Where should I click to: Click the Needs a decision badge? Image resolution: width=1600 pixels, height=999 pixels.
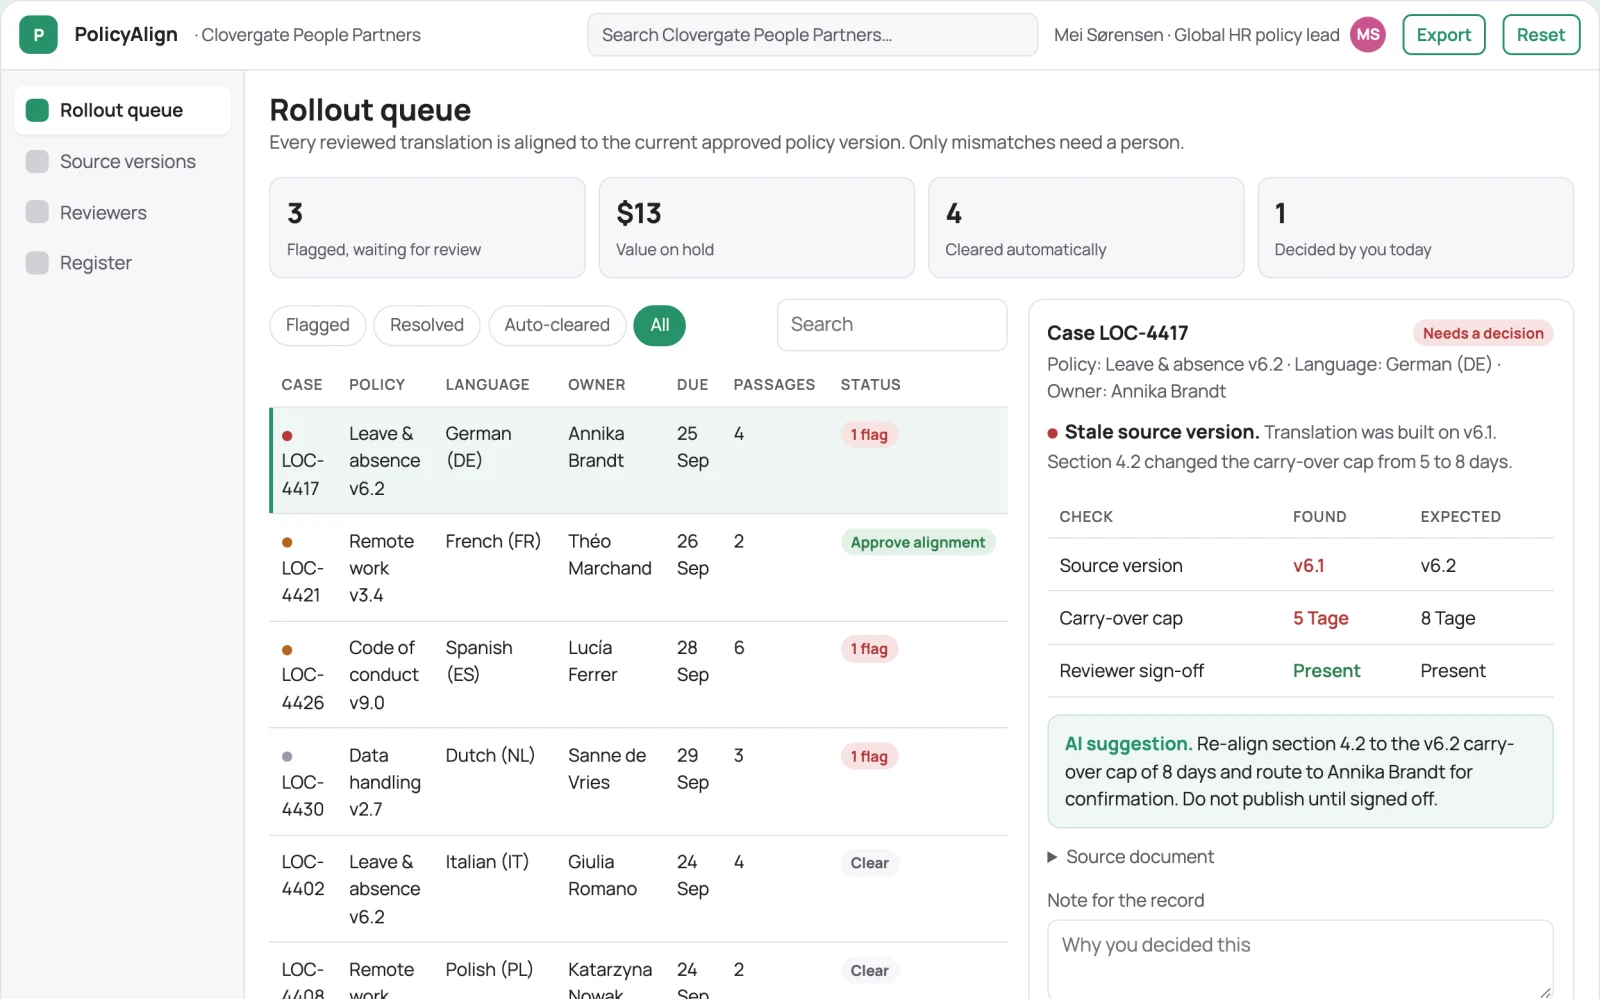tap(1483, 333)
